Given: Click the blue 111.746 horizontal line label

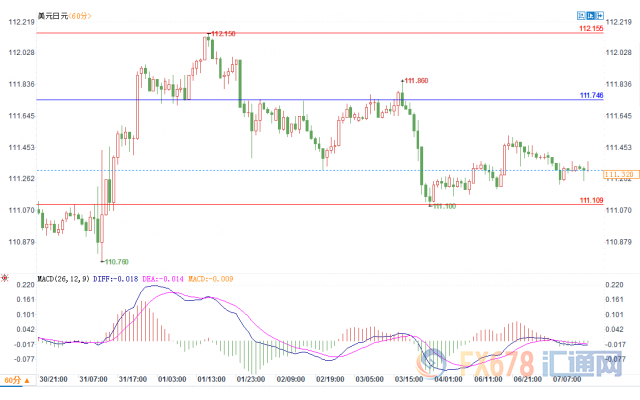Looking at the screenshot, I should 590,94.
